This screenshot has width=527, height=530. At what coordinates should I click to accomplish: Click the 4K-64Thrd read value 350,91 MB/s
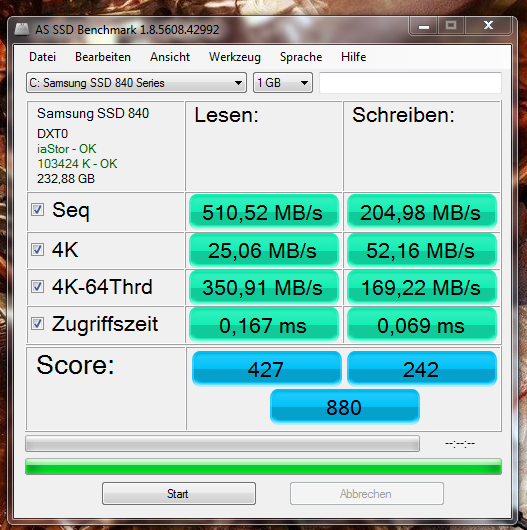[264, 287]
